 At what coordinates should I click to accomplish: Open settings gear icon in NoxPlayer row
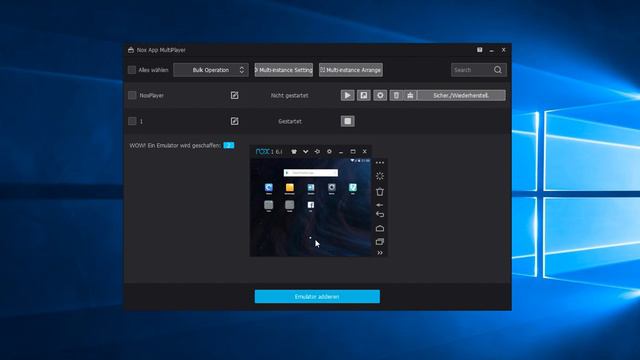[380, 95]
